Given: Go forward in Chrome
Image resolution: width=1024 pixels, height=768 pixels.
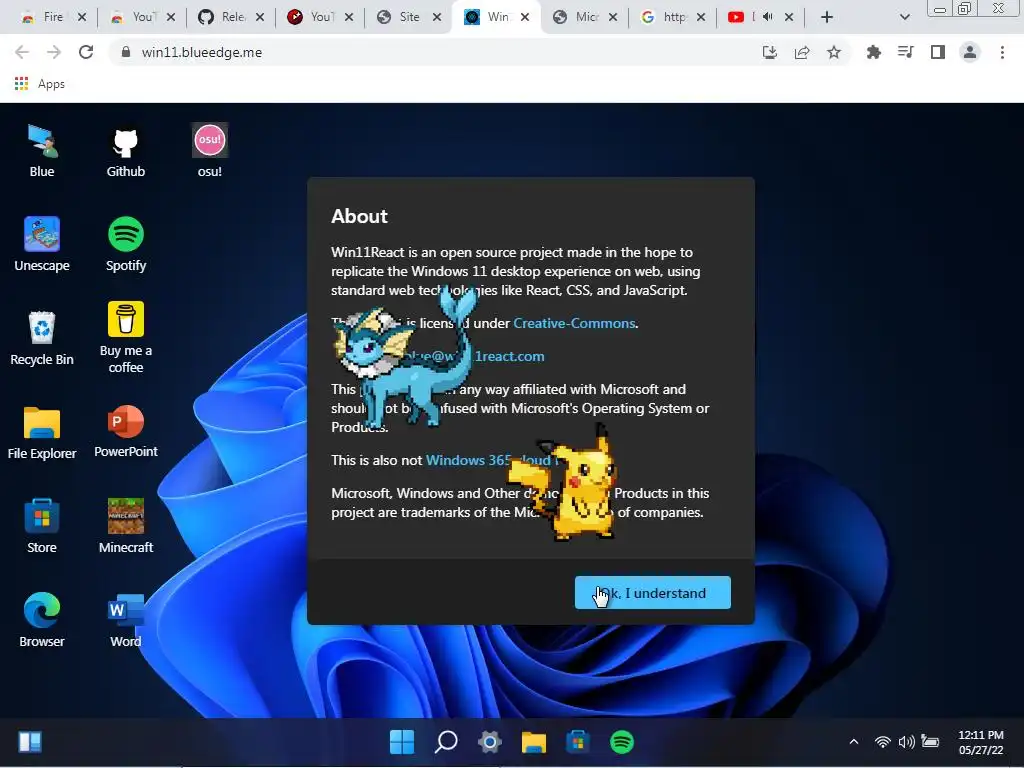Looking at the screenshot, I should point(54,52).
